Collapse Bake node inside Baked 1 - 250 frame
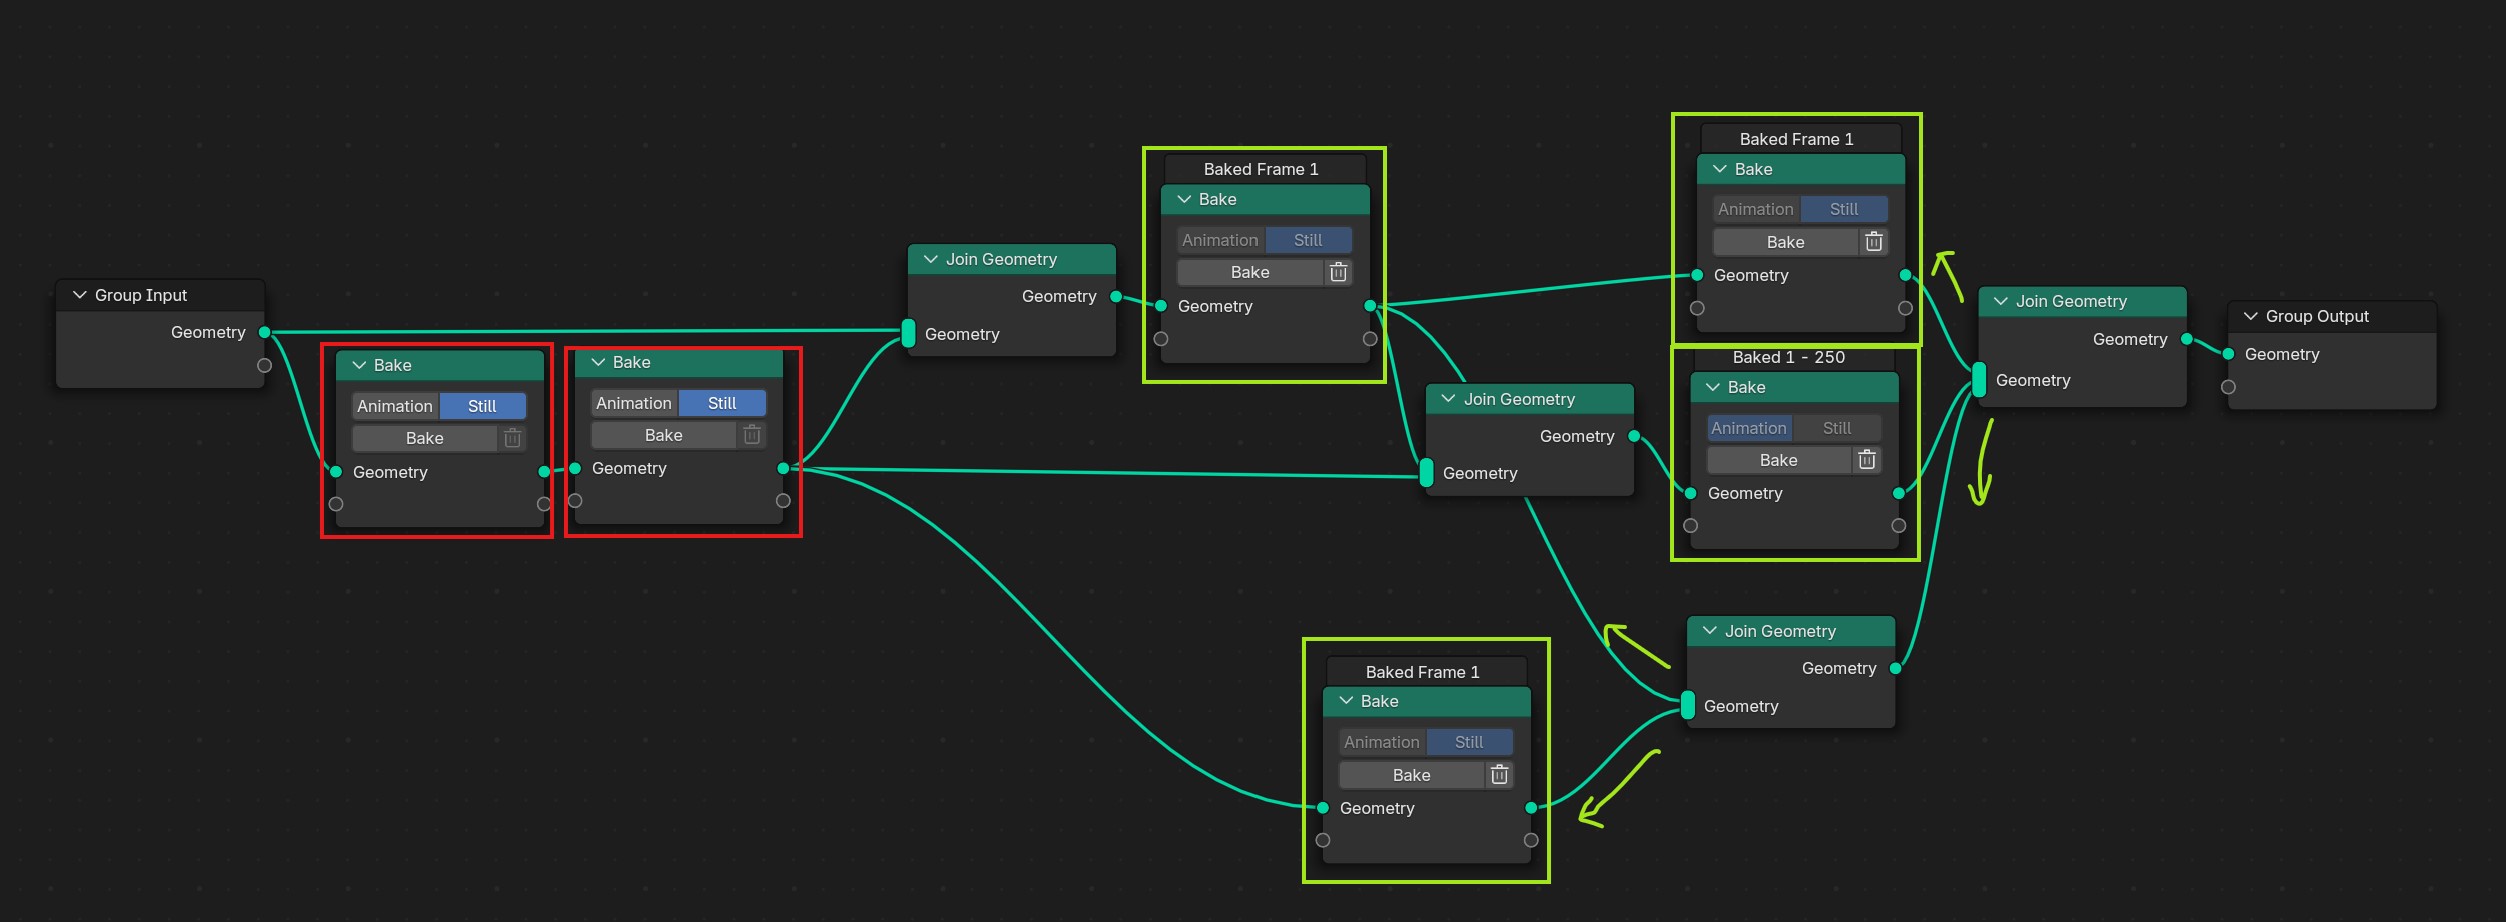 (1713, 387)
